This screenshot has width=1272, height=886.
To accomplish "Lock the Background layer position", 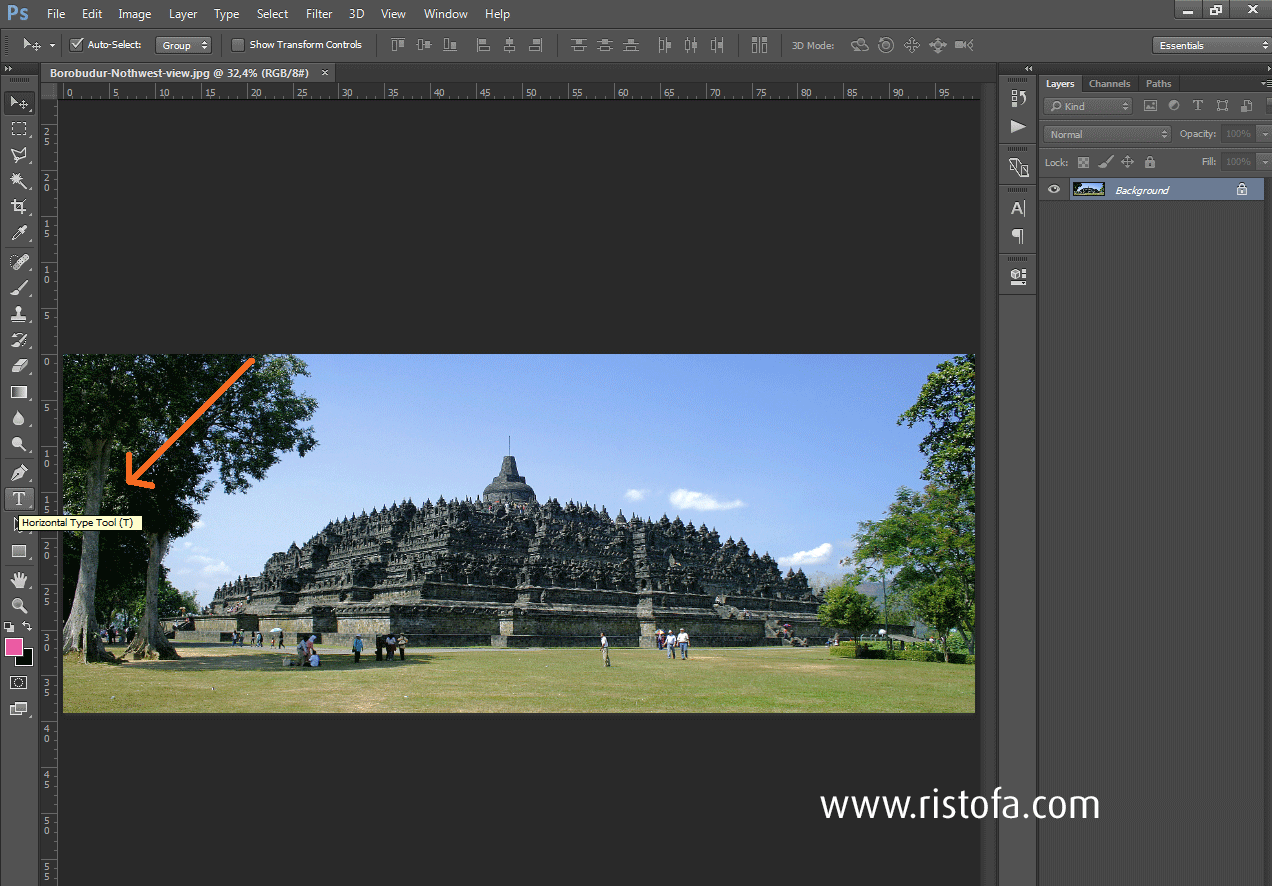I will (x=1126, y=161).
